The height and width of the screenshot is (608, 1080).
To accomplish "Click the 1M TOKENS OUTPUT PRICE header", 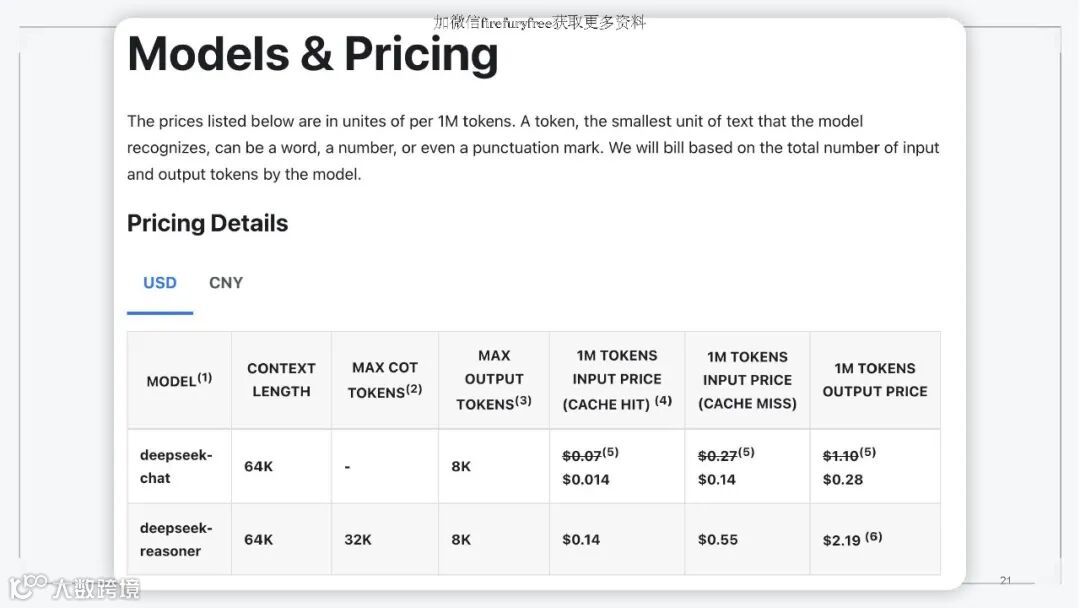I will (x=875, y=380).
